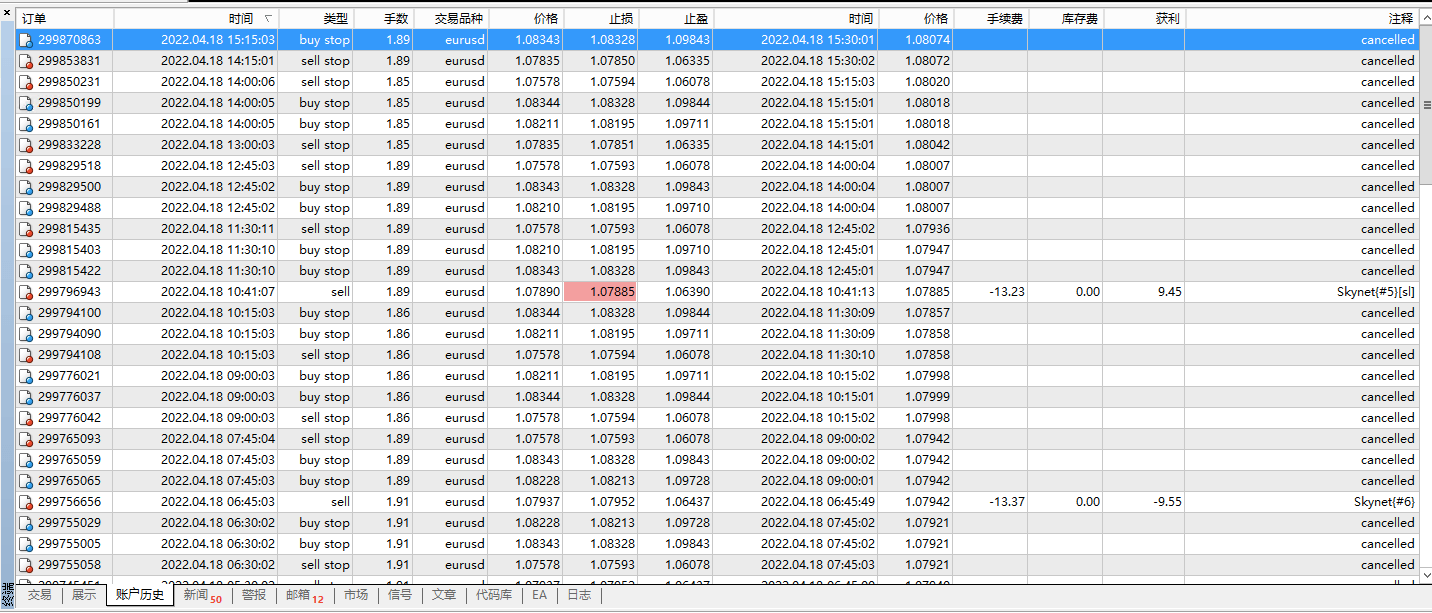Click the icon beside order 299833228
The height and width of the screenshot is (613, 1432).
click(x=26, y=145)
